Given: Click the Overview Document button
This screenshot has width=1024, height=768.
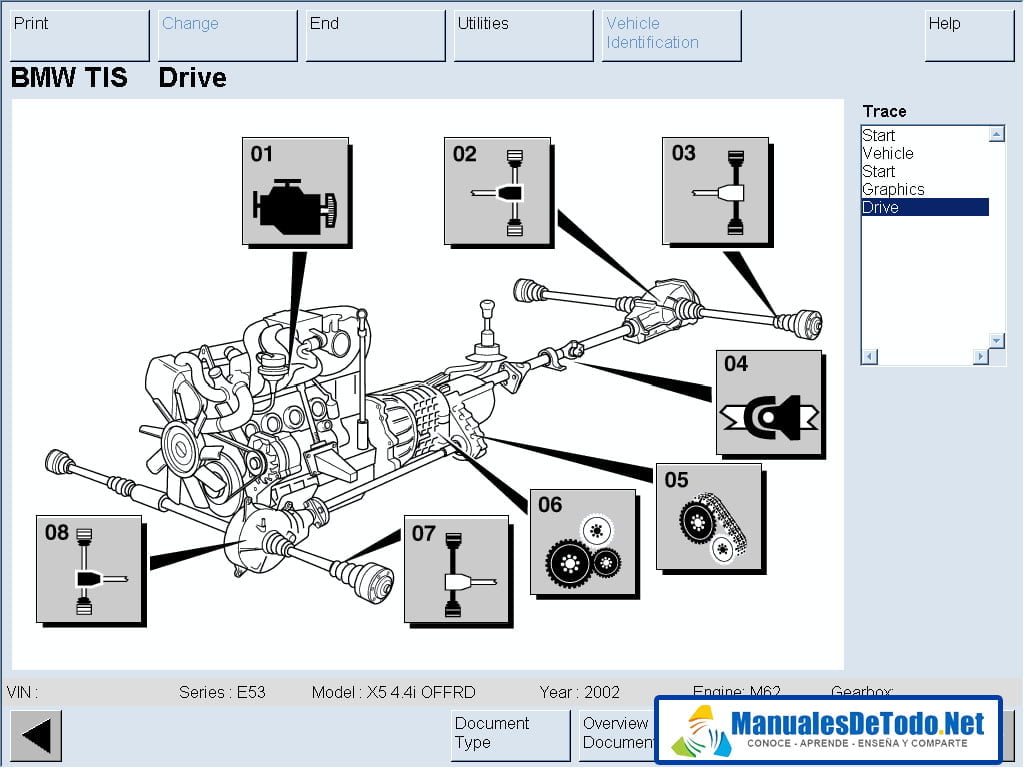Looking at the screenshot, I should pyautogui.click(x=617, y=736).
